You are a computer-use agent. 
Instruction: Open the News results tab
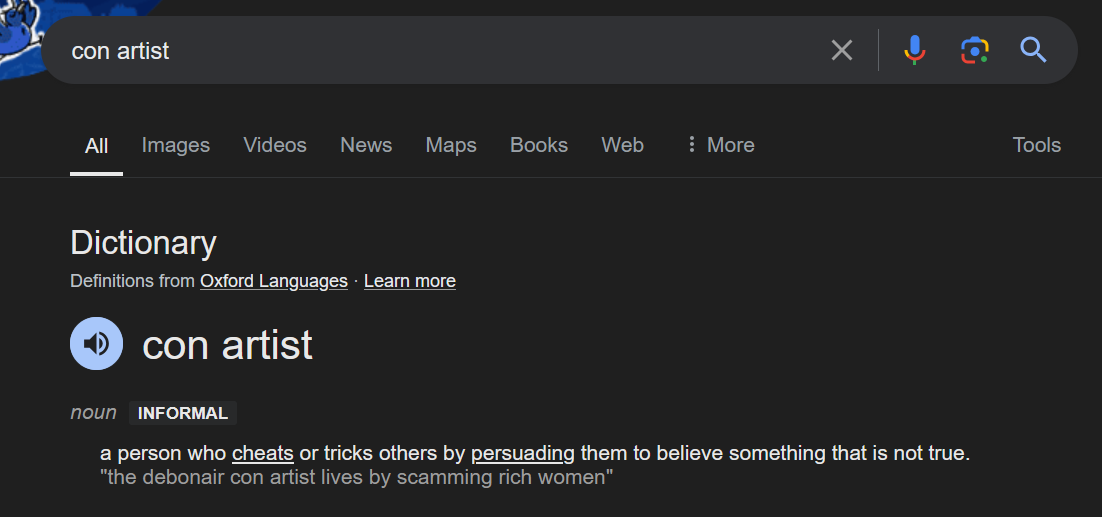[366, 145]
